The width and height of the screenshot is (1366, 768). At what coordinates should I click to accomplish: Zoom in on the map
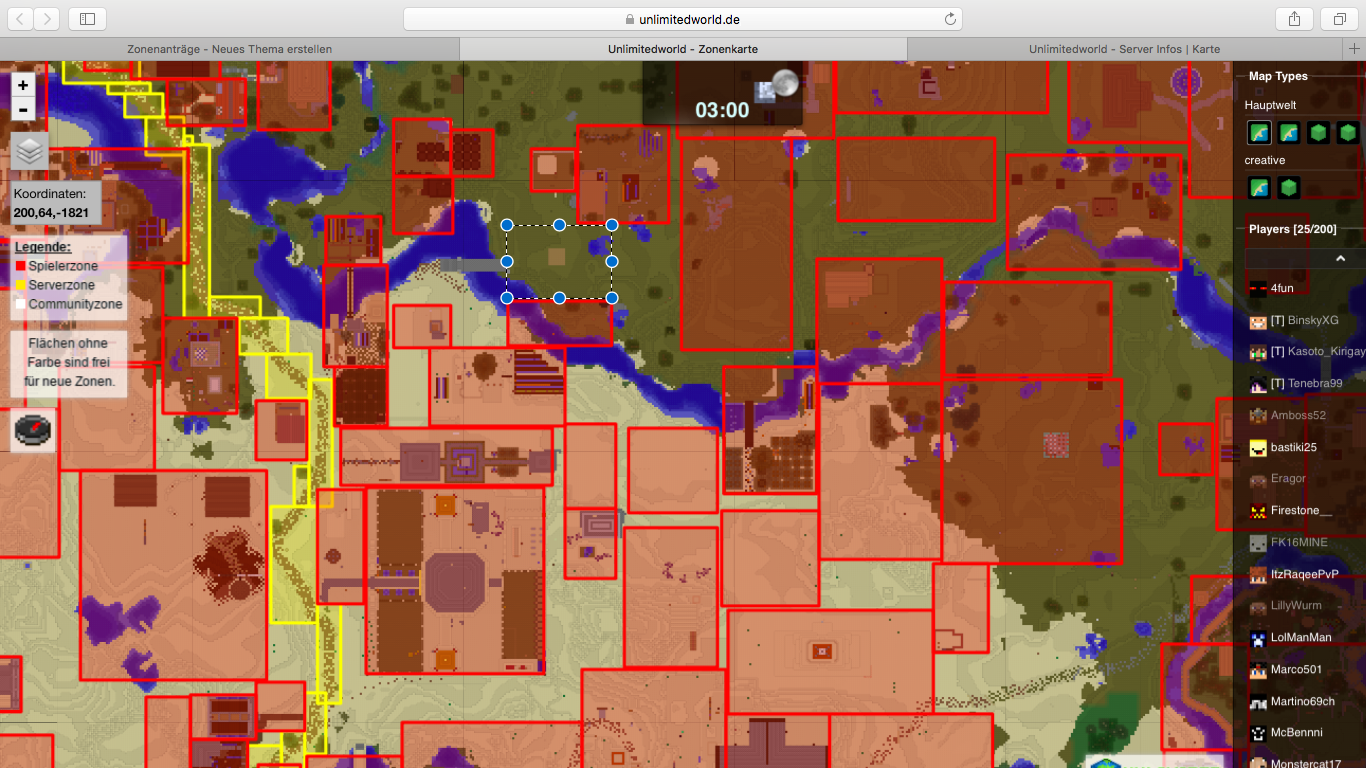click(23, 85)
